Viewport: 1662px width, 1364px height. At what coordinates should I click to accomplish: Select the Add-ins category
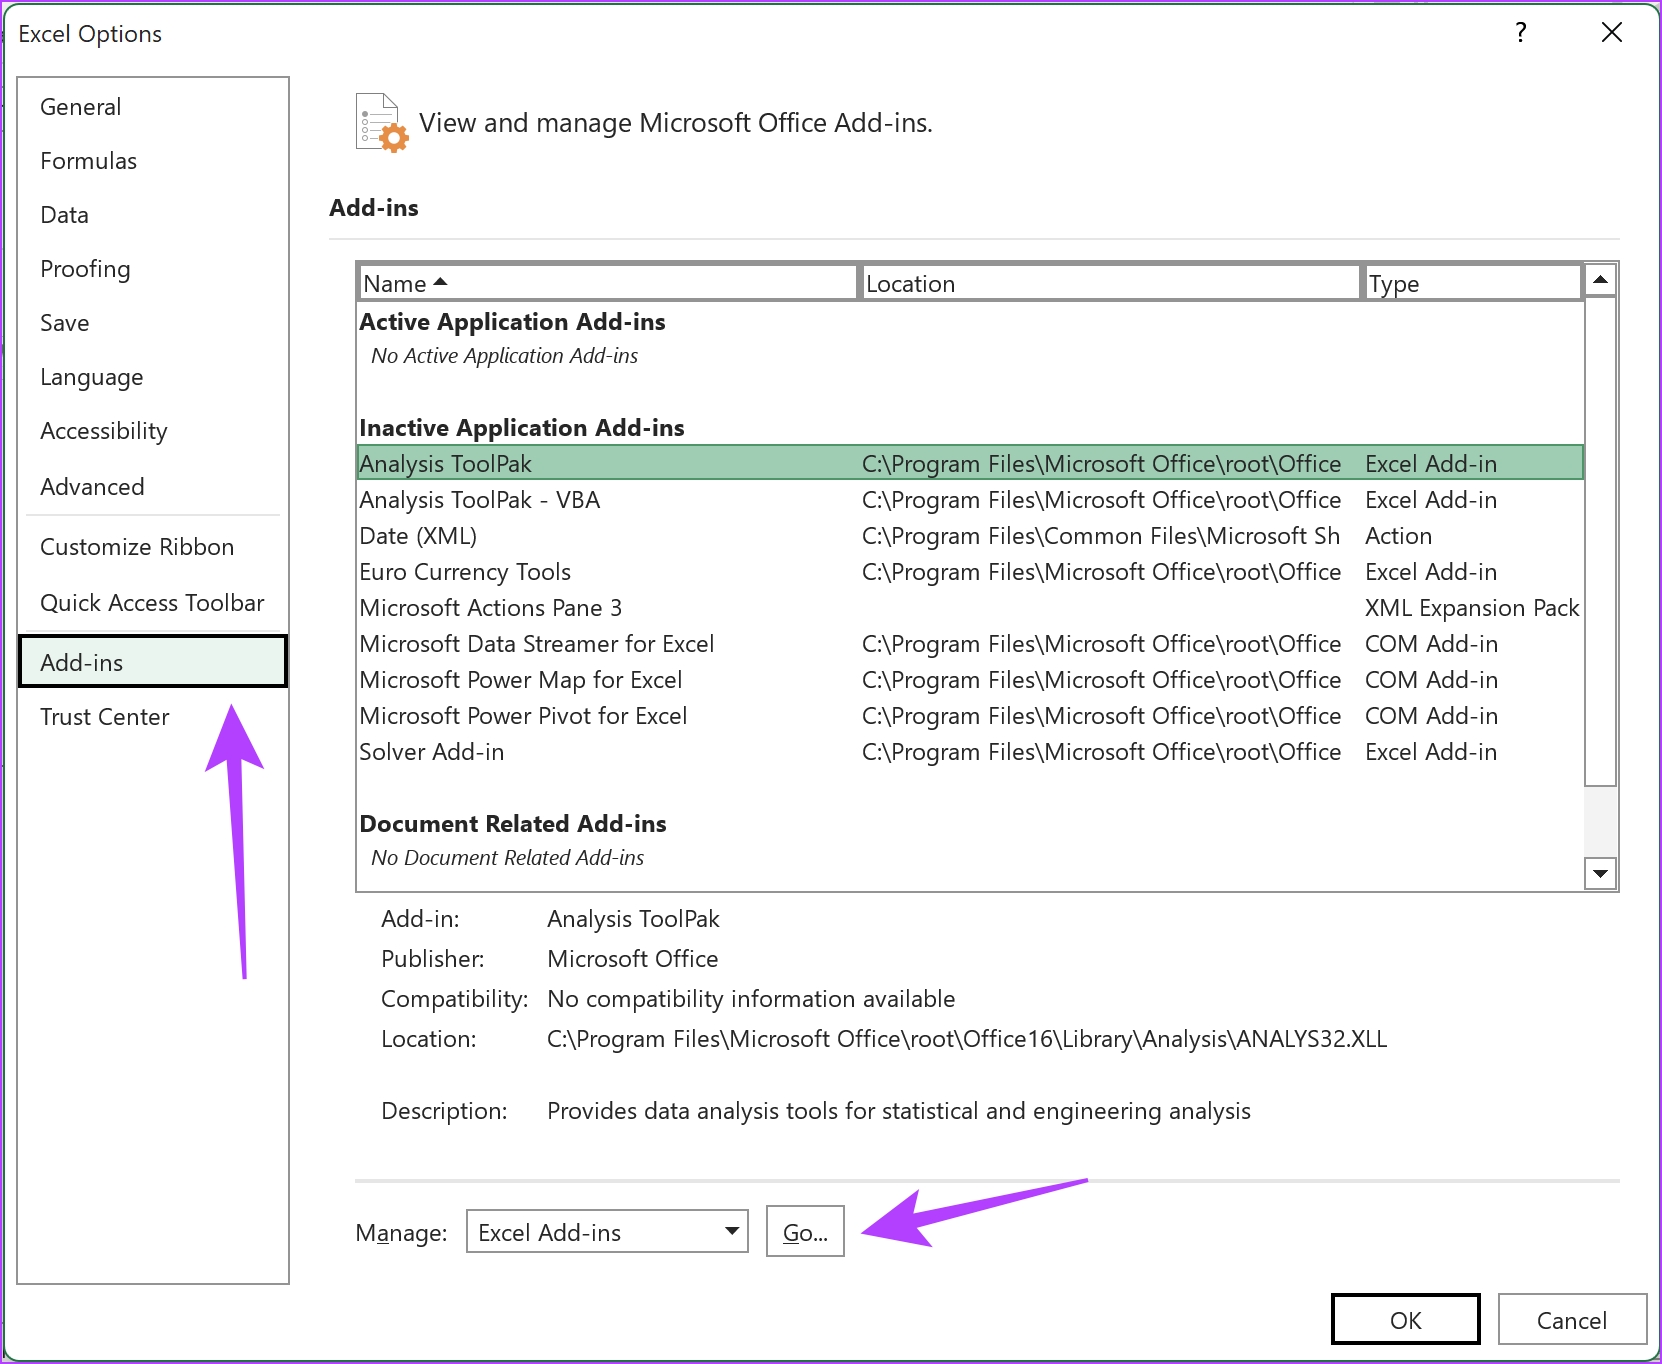click(x=153, y=662)
